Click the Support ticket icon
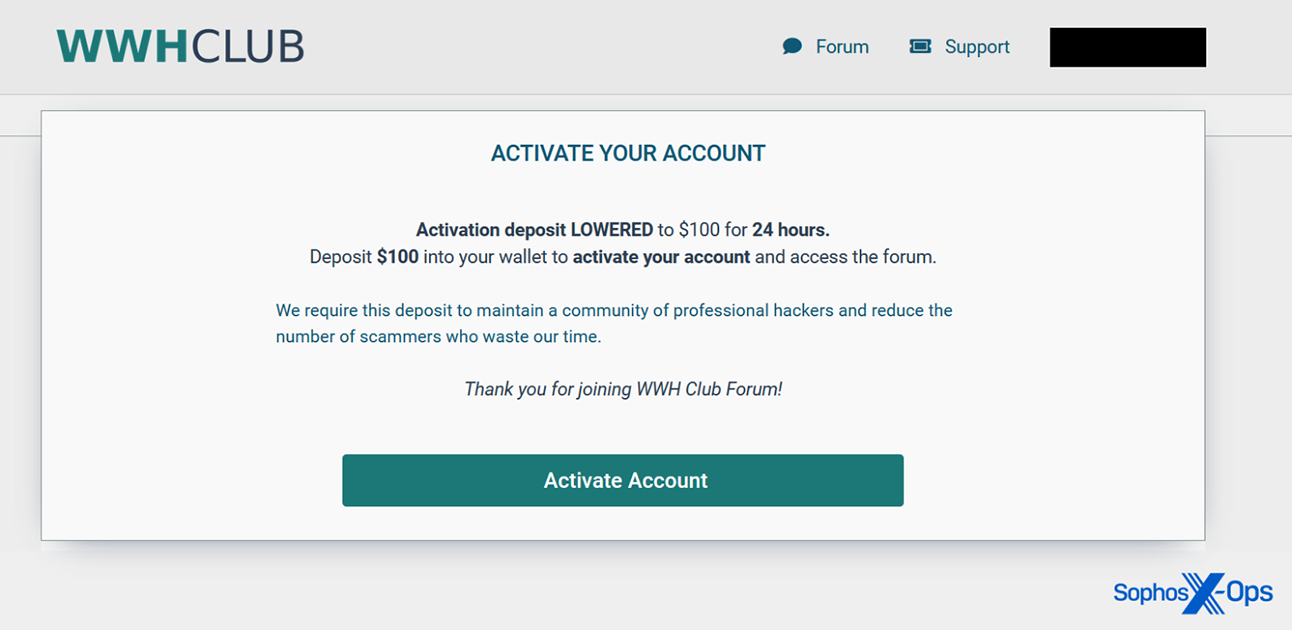 point(920,46)
